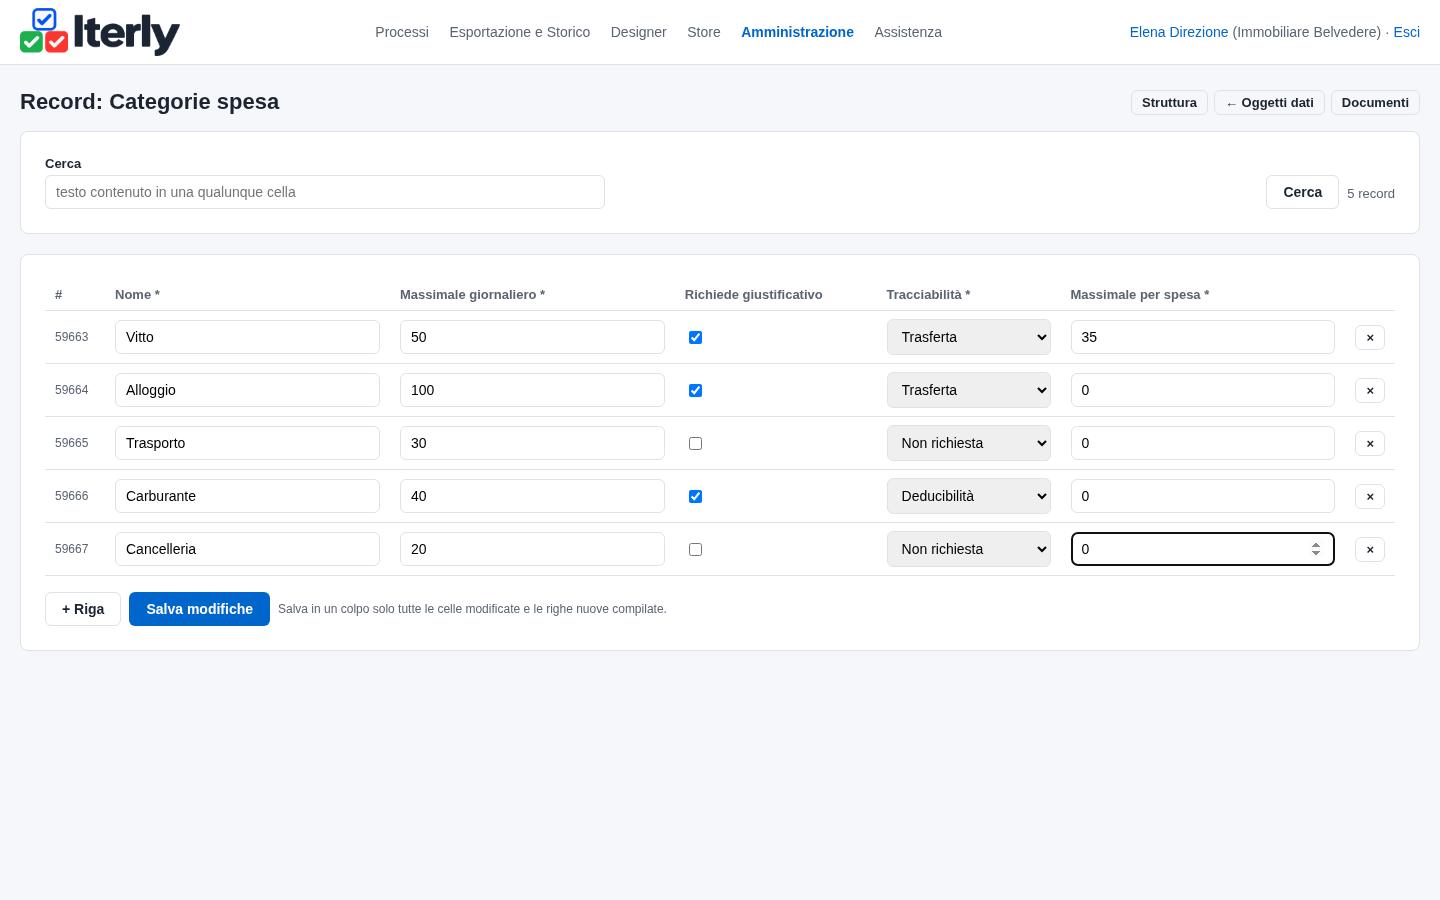Focus the Cerca search text field
This screenshot has height=900, width=1440.
coord(325,192)
